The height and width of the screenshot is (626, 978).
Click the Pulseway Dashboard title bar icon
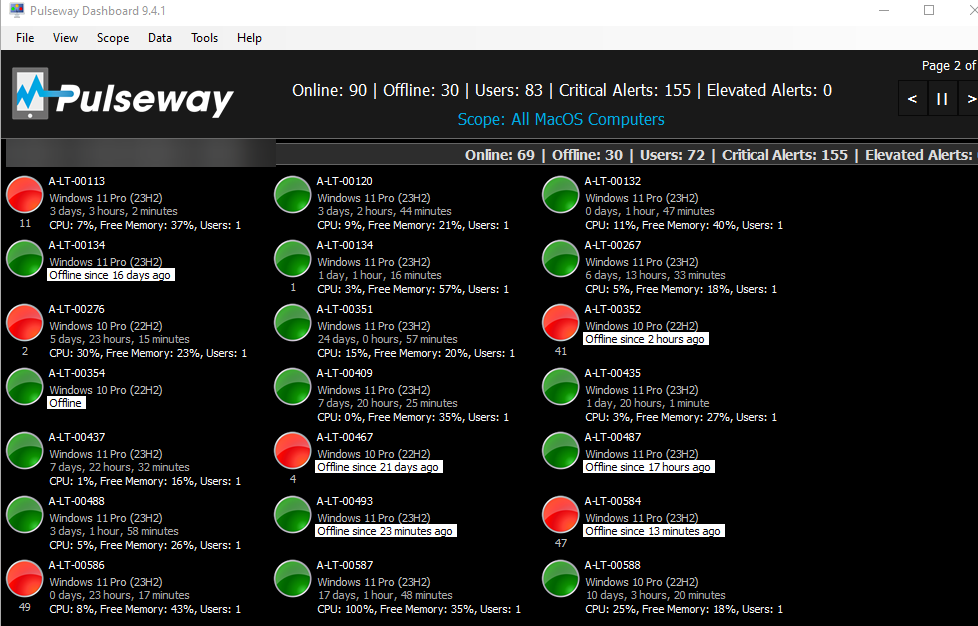17,10
